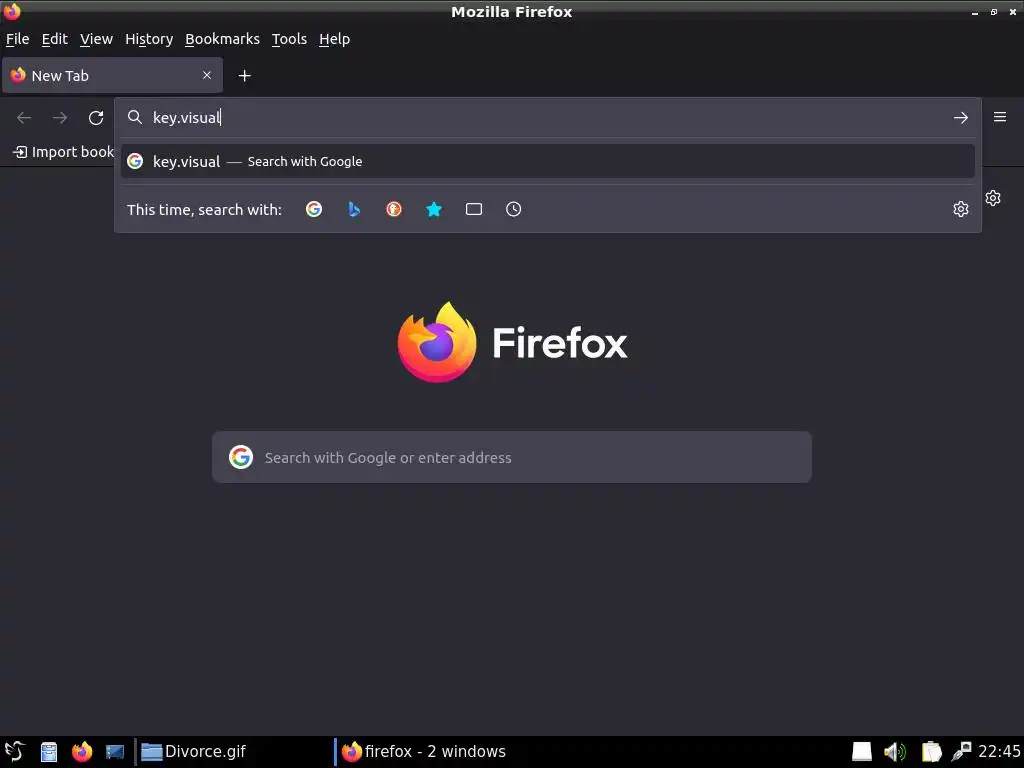Open the Bookmarks menu
This screenshot has height=768, width=1024.
tap(222, 39)
